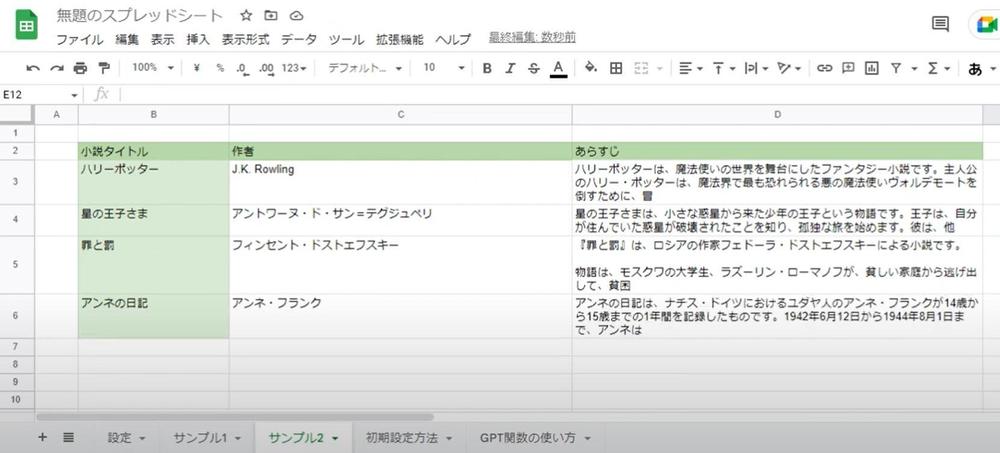Open the all sheets list icon
Viewport: 1000px width, 453px height.
pos(69,437)
